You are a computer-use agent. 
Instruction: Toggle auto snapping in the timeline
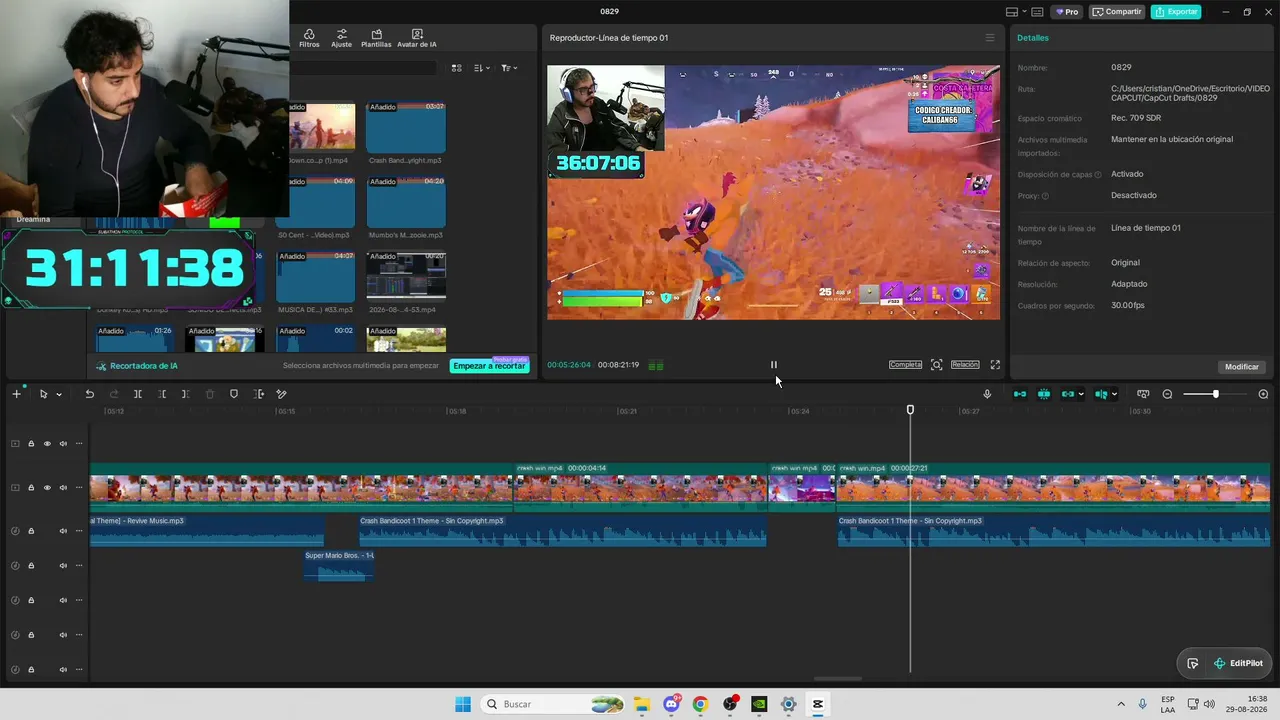(x=1044, y=394)
